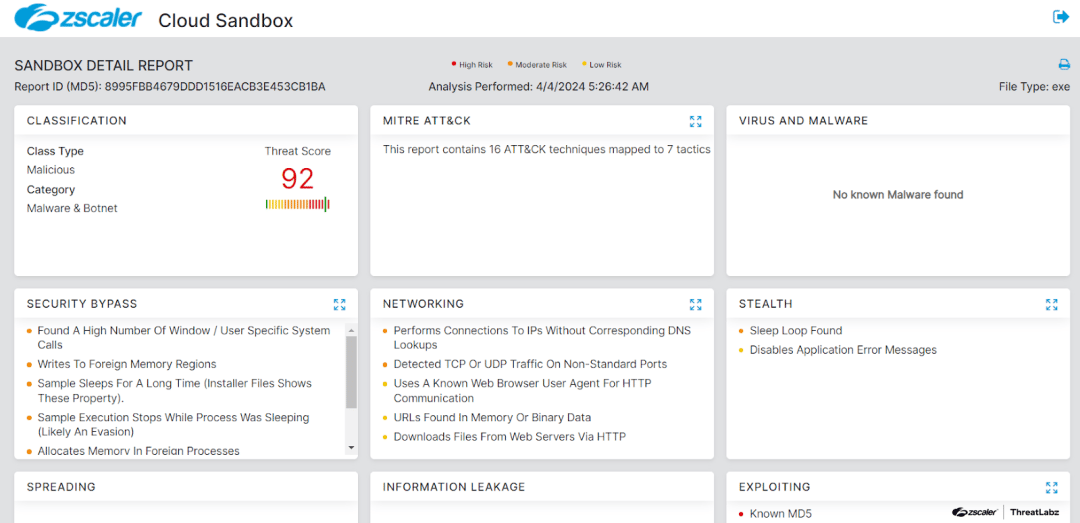
Task: Select 'Sleep Loop Found' entry
Action: (x=795, y=331)
